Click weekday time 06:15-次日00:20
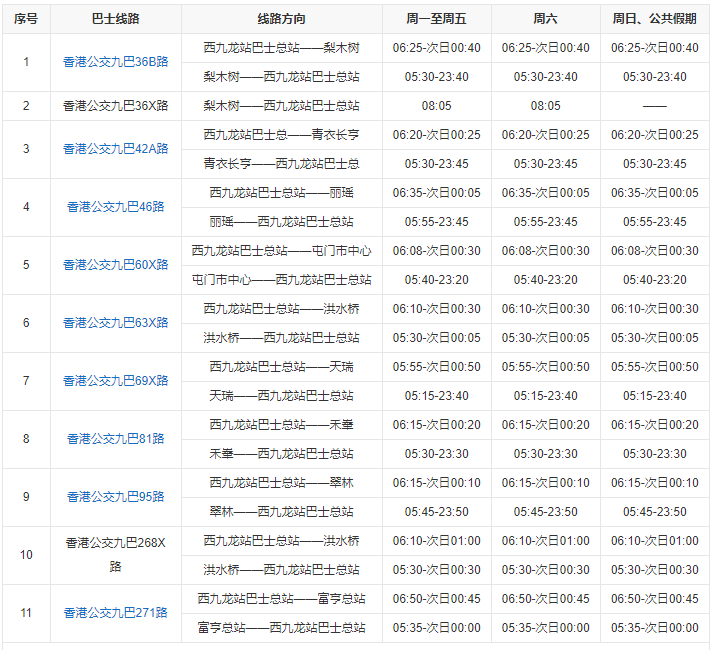Screen dimensions: 713x650 click(437, 425)
